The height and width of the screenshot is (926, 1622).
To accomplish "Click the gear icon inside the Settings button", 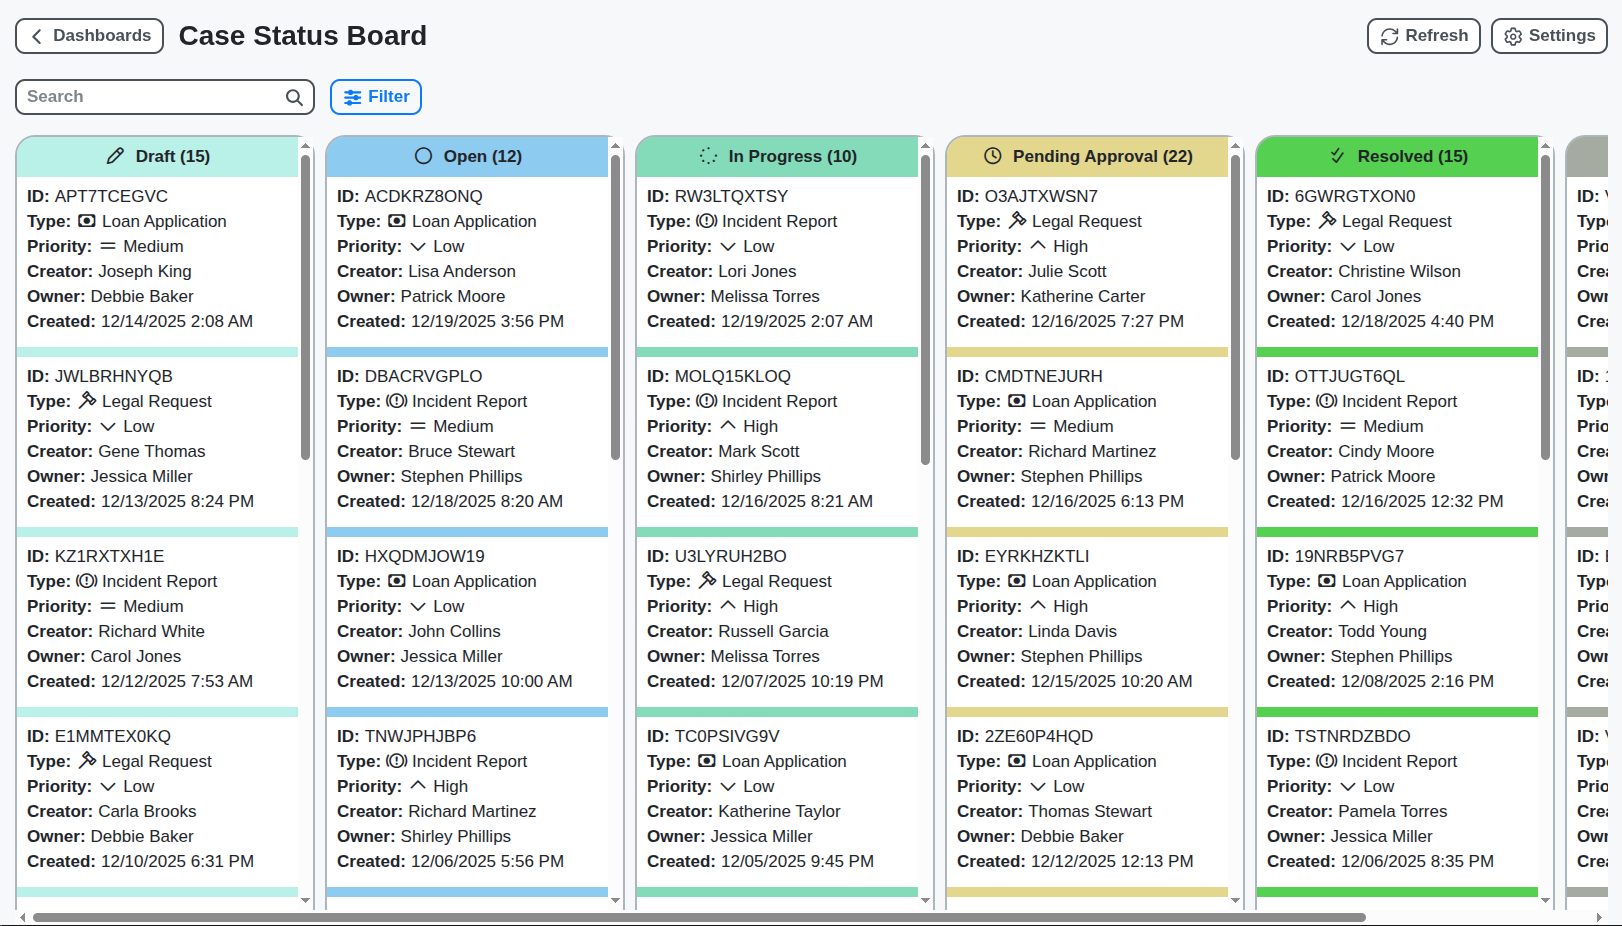I will point(1513,36).
